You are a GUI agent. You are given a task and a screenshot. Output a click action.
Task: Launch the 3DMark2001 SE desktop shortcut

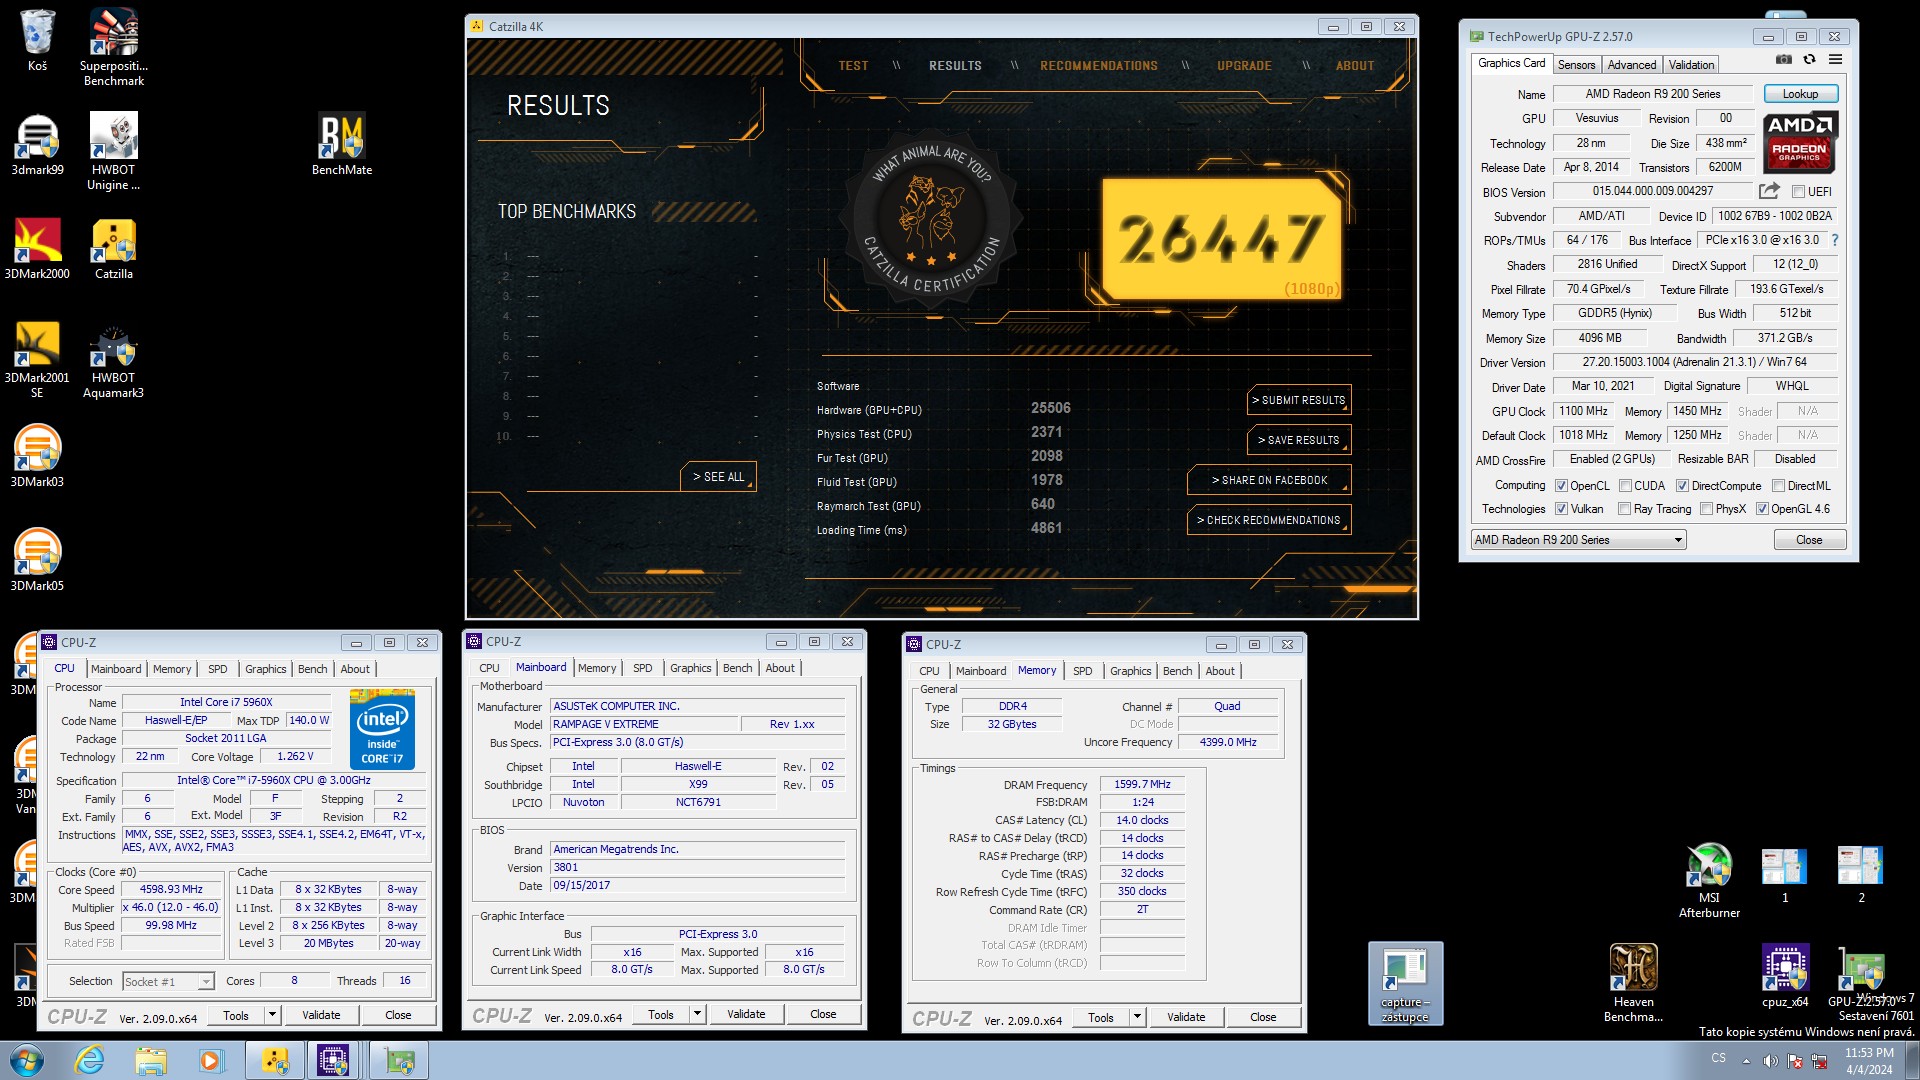37,360
